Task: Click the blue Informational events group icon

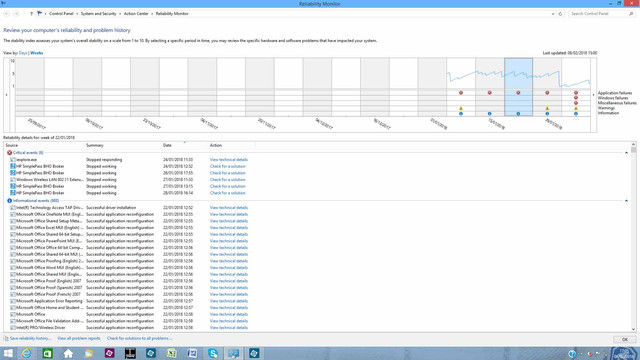Action: point(9,201)
